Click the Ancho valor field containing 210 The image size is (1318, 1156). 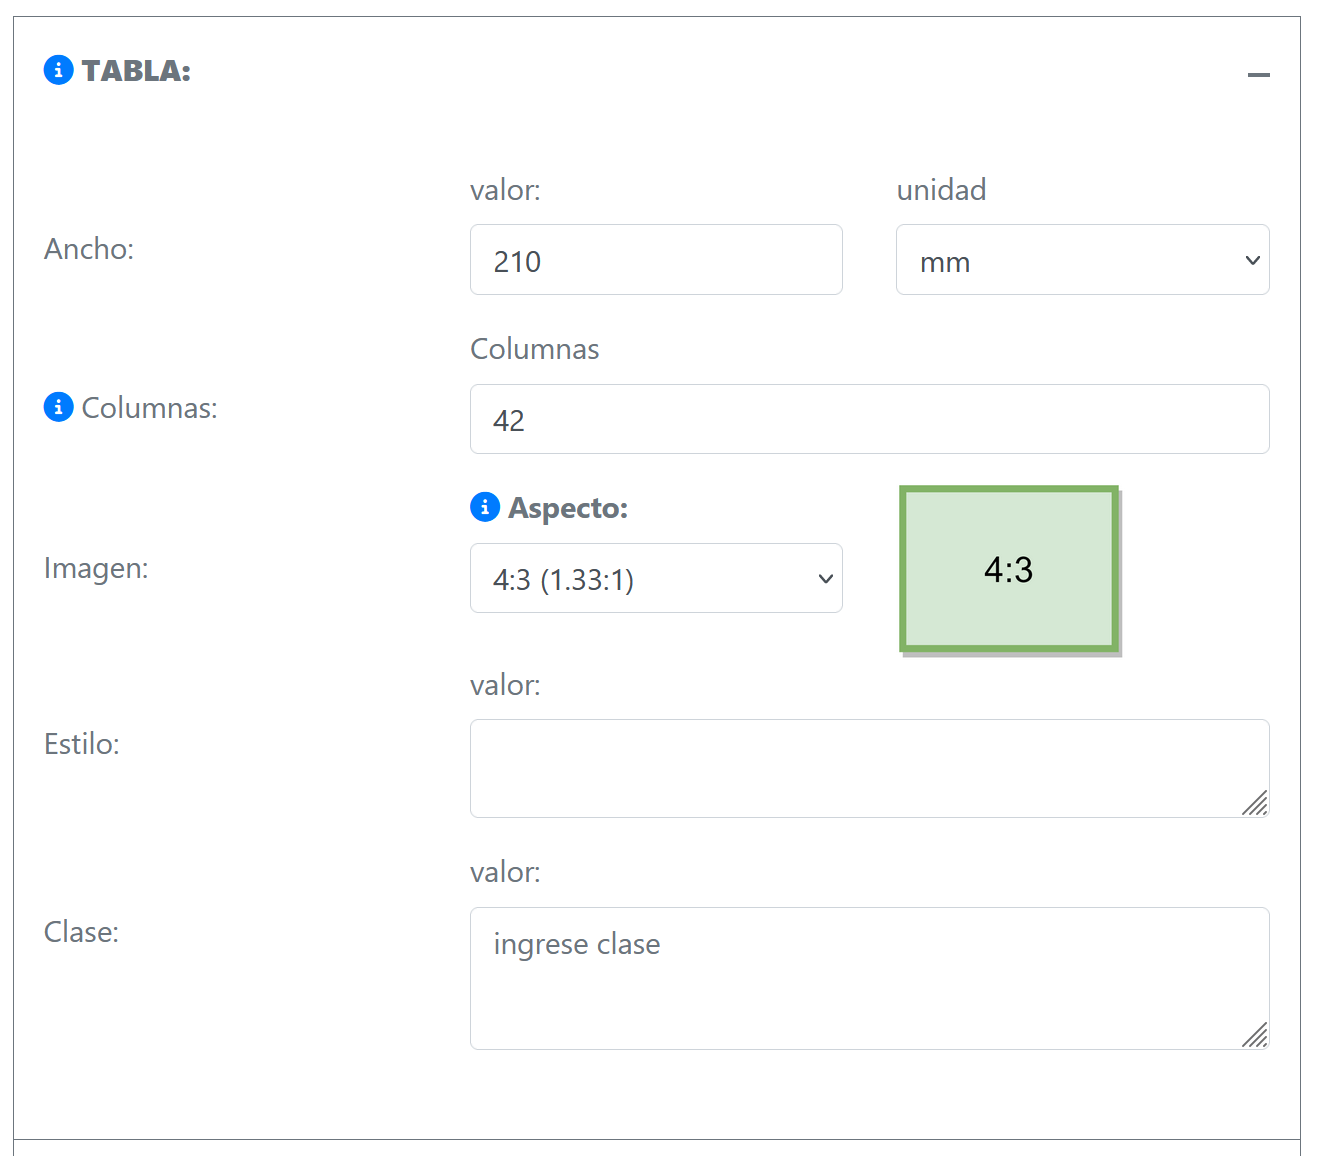click(x=656, y=260)
